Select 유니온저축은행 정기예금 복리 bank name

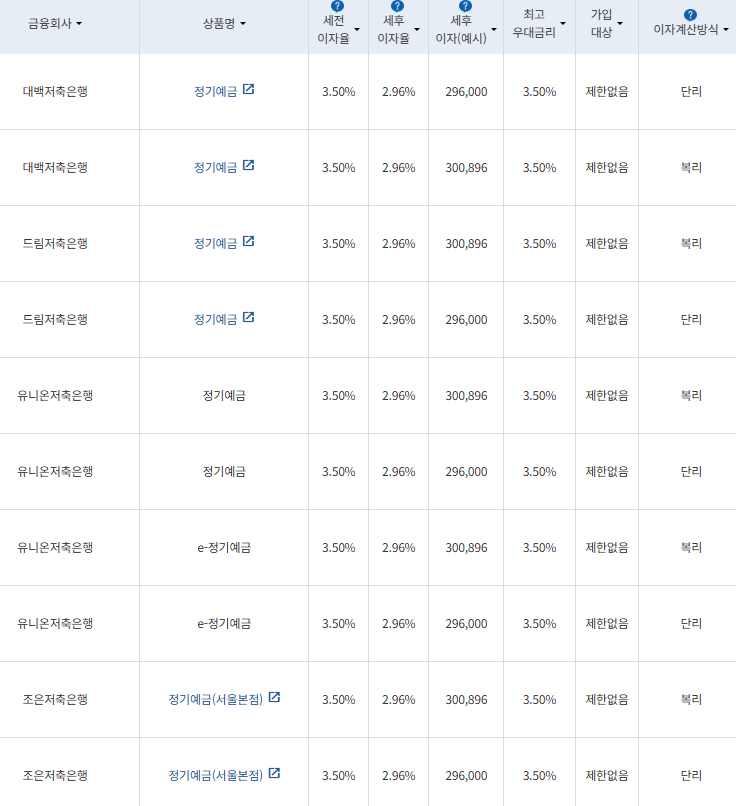[55, 396]
